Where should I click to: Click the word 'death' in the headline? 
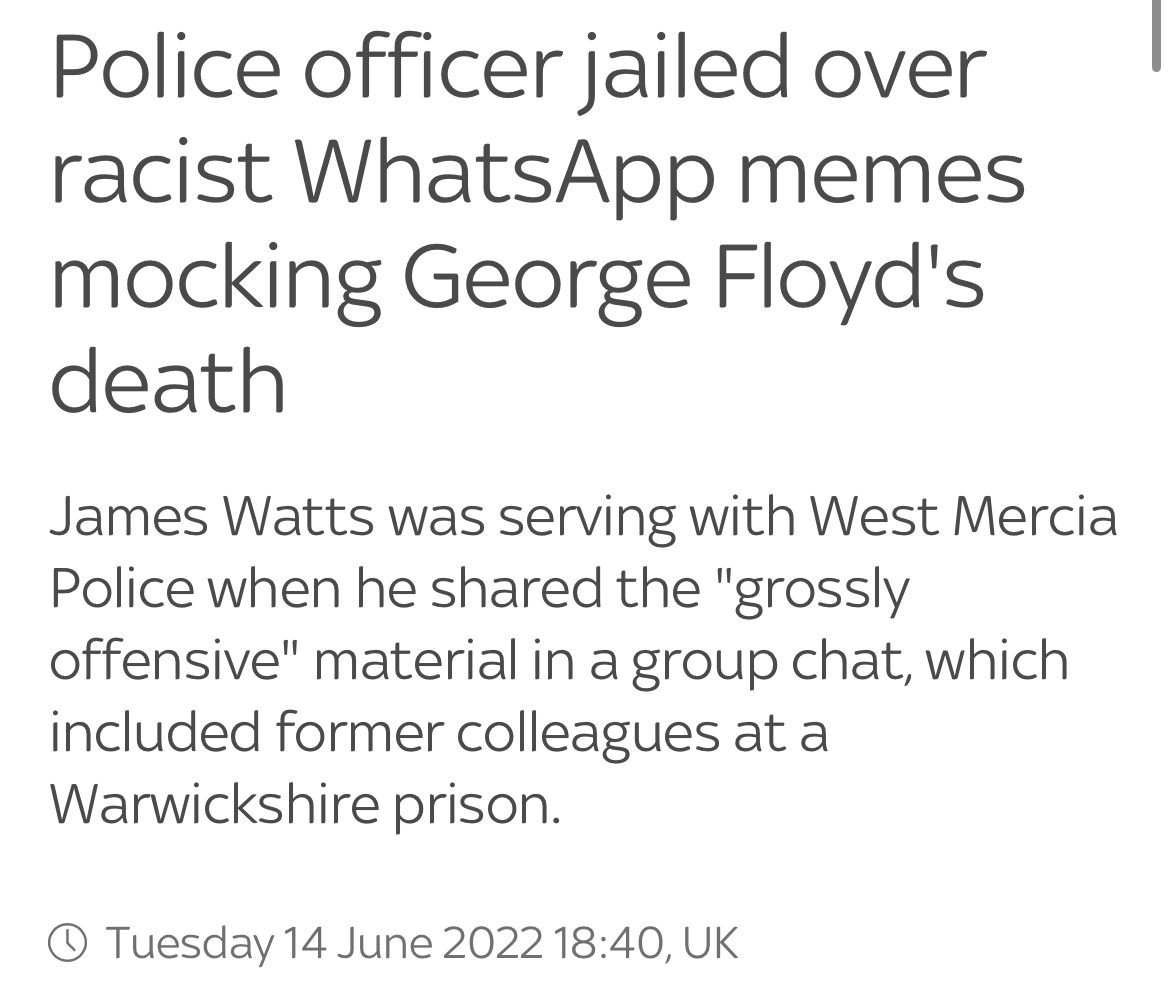click(168, 381)
